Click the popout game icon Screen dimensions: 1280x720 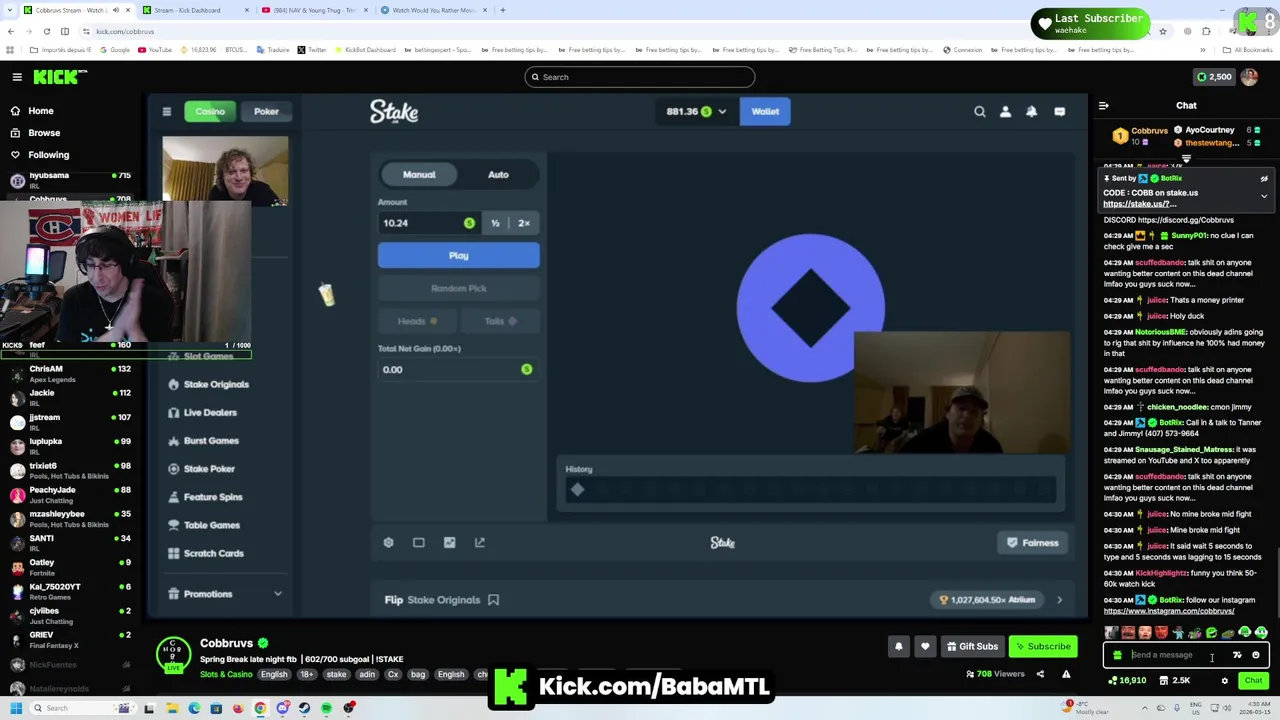tap(480, 542)
